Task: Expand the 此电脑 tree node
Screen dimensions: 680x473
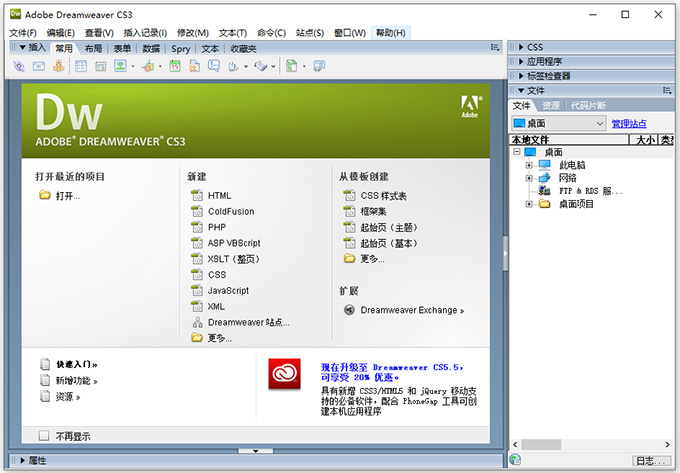Action: (x=529, y=165)
